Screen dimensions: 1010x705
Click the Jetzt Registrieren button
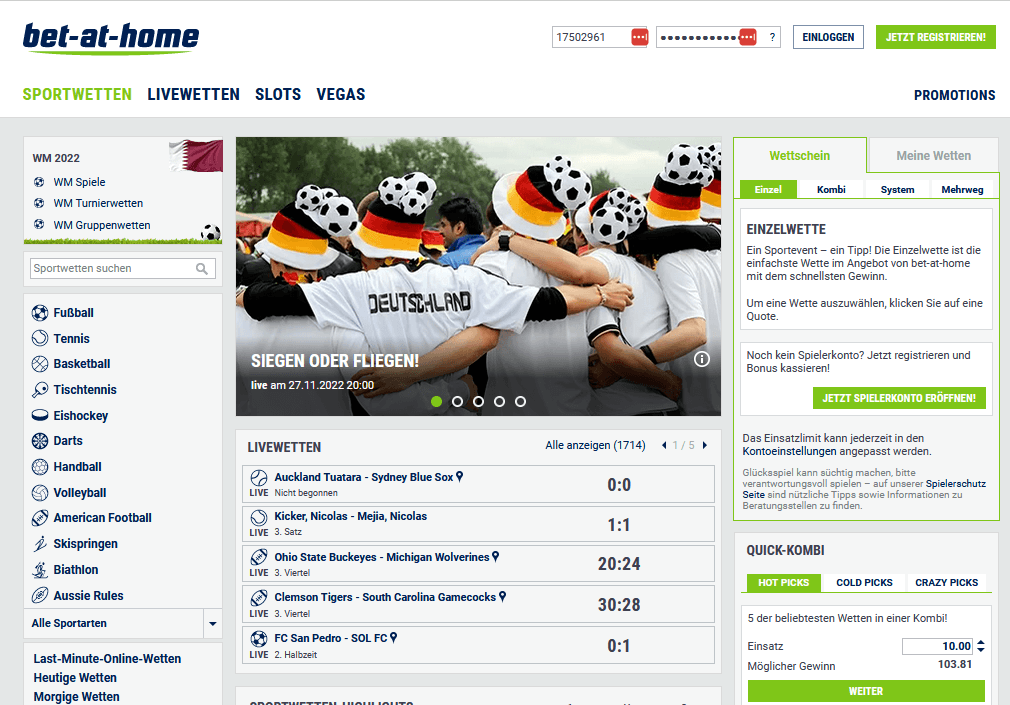click(x=935, y=38)
